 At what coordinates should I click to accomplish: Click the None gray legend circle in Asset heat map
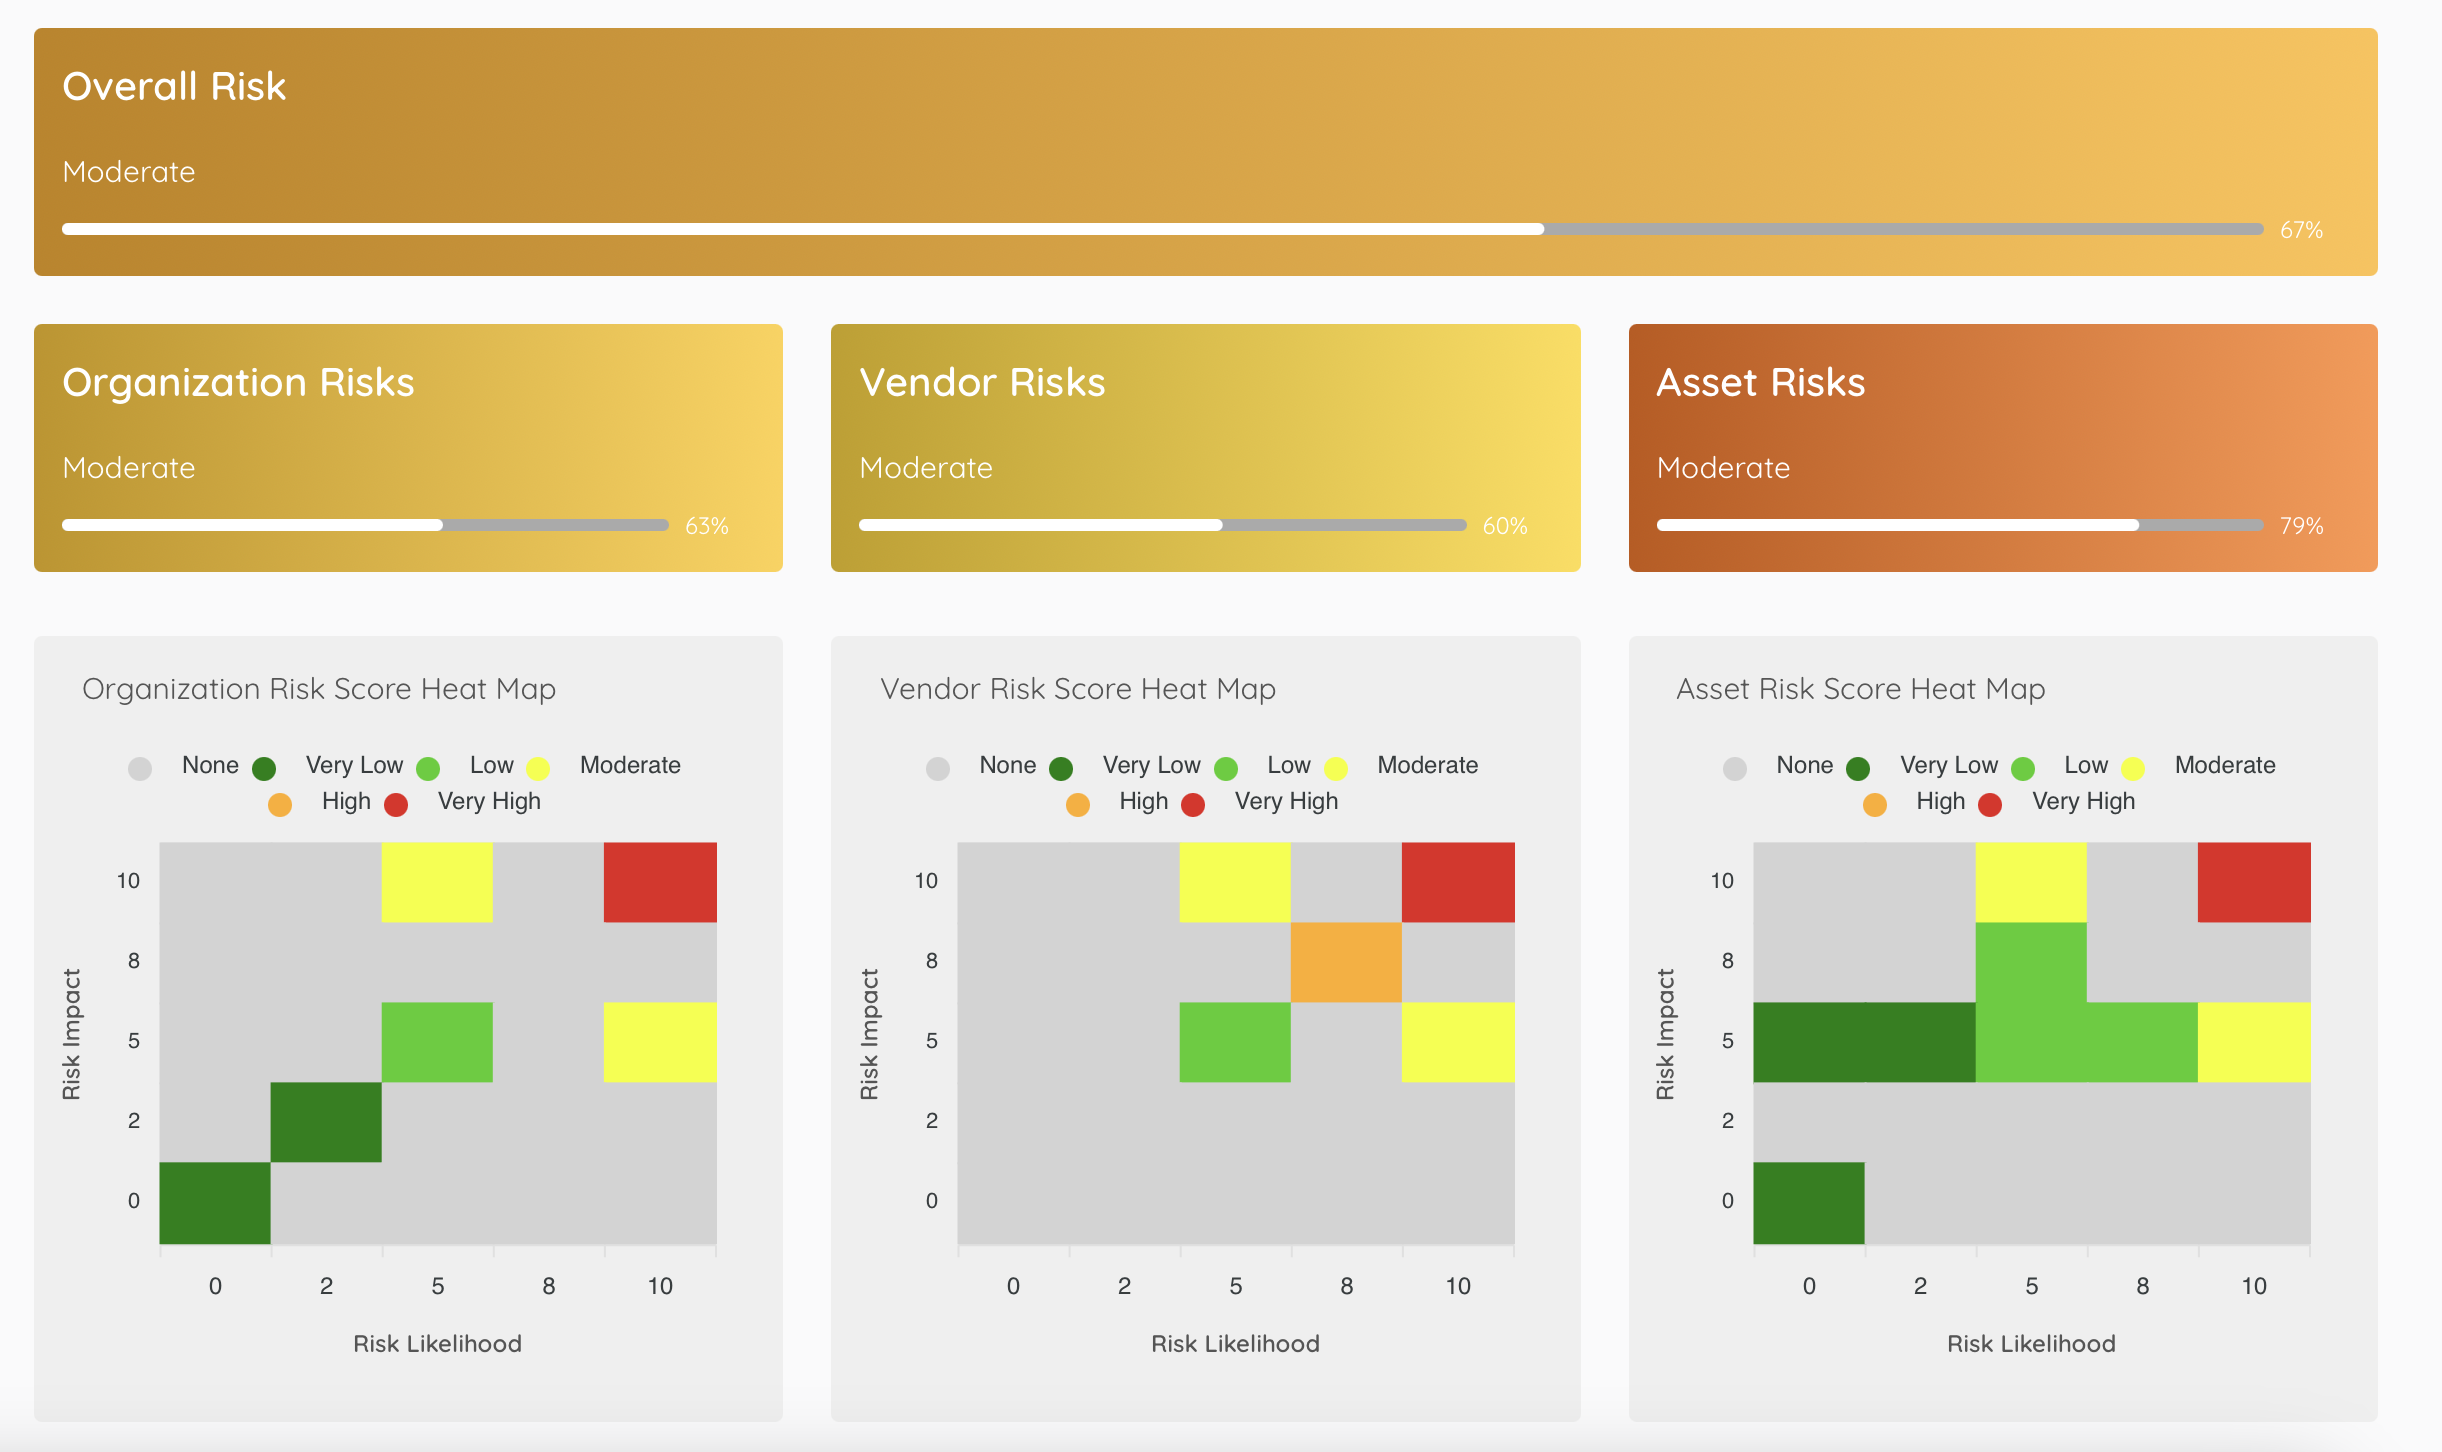point(1735,768)
